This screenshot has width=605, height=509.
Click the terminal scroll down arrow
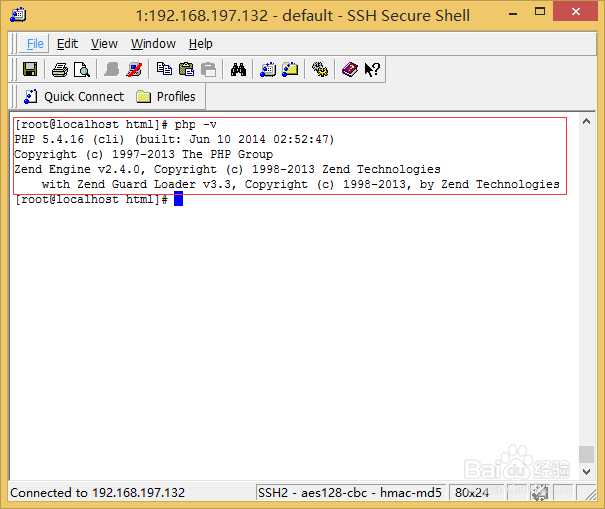[x=586, y=472]
